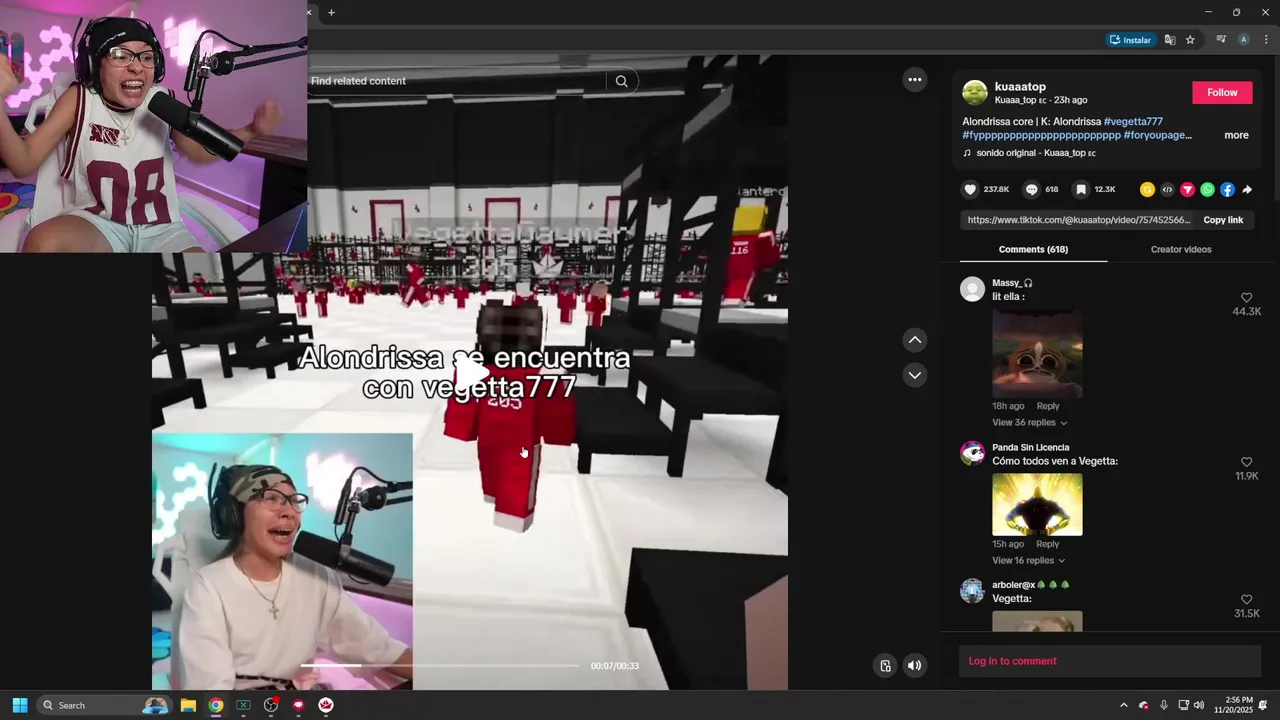Image resolution: width=1280 pixels, height=720 pixels.
Task: Expand View 16 replies
Action: click(1028, 560)
